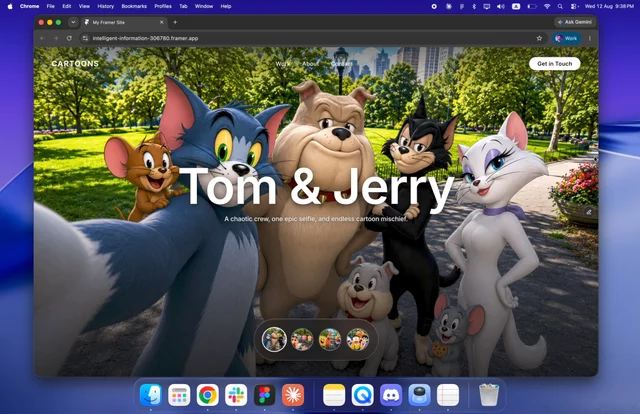Open the keyboard input source menu

516,6
